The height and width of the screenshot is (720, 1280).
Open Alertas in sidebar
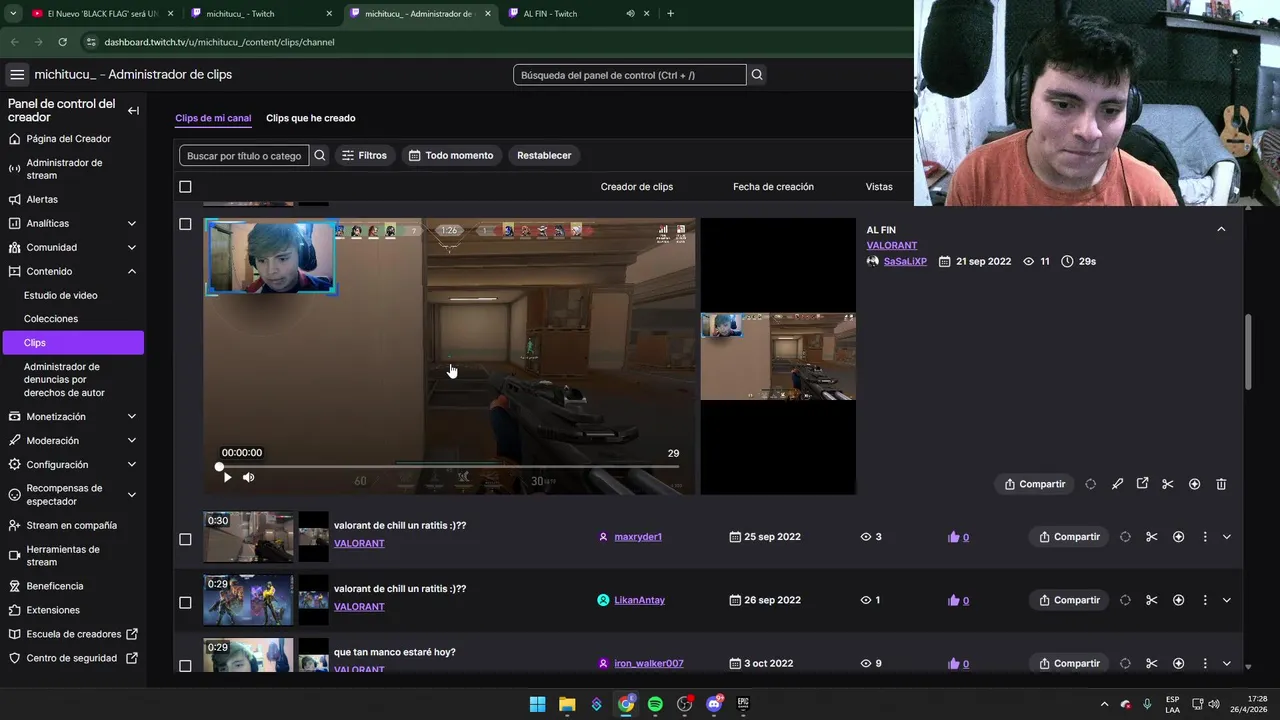[x=42, y=199]
